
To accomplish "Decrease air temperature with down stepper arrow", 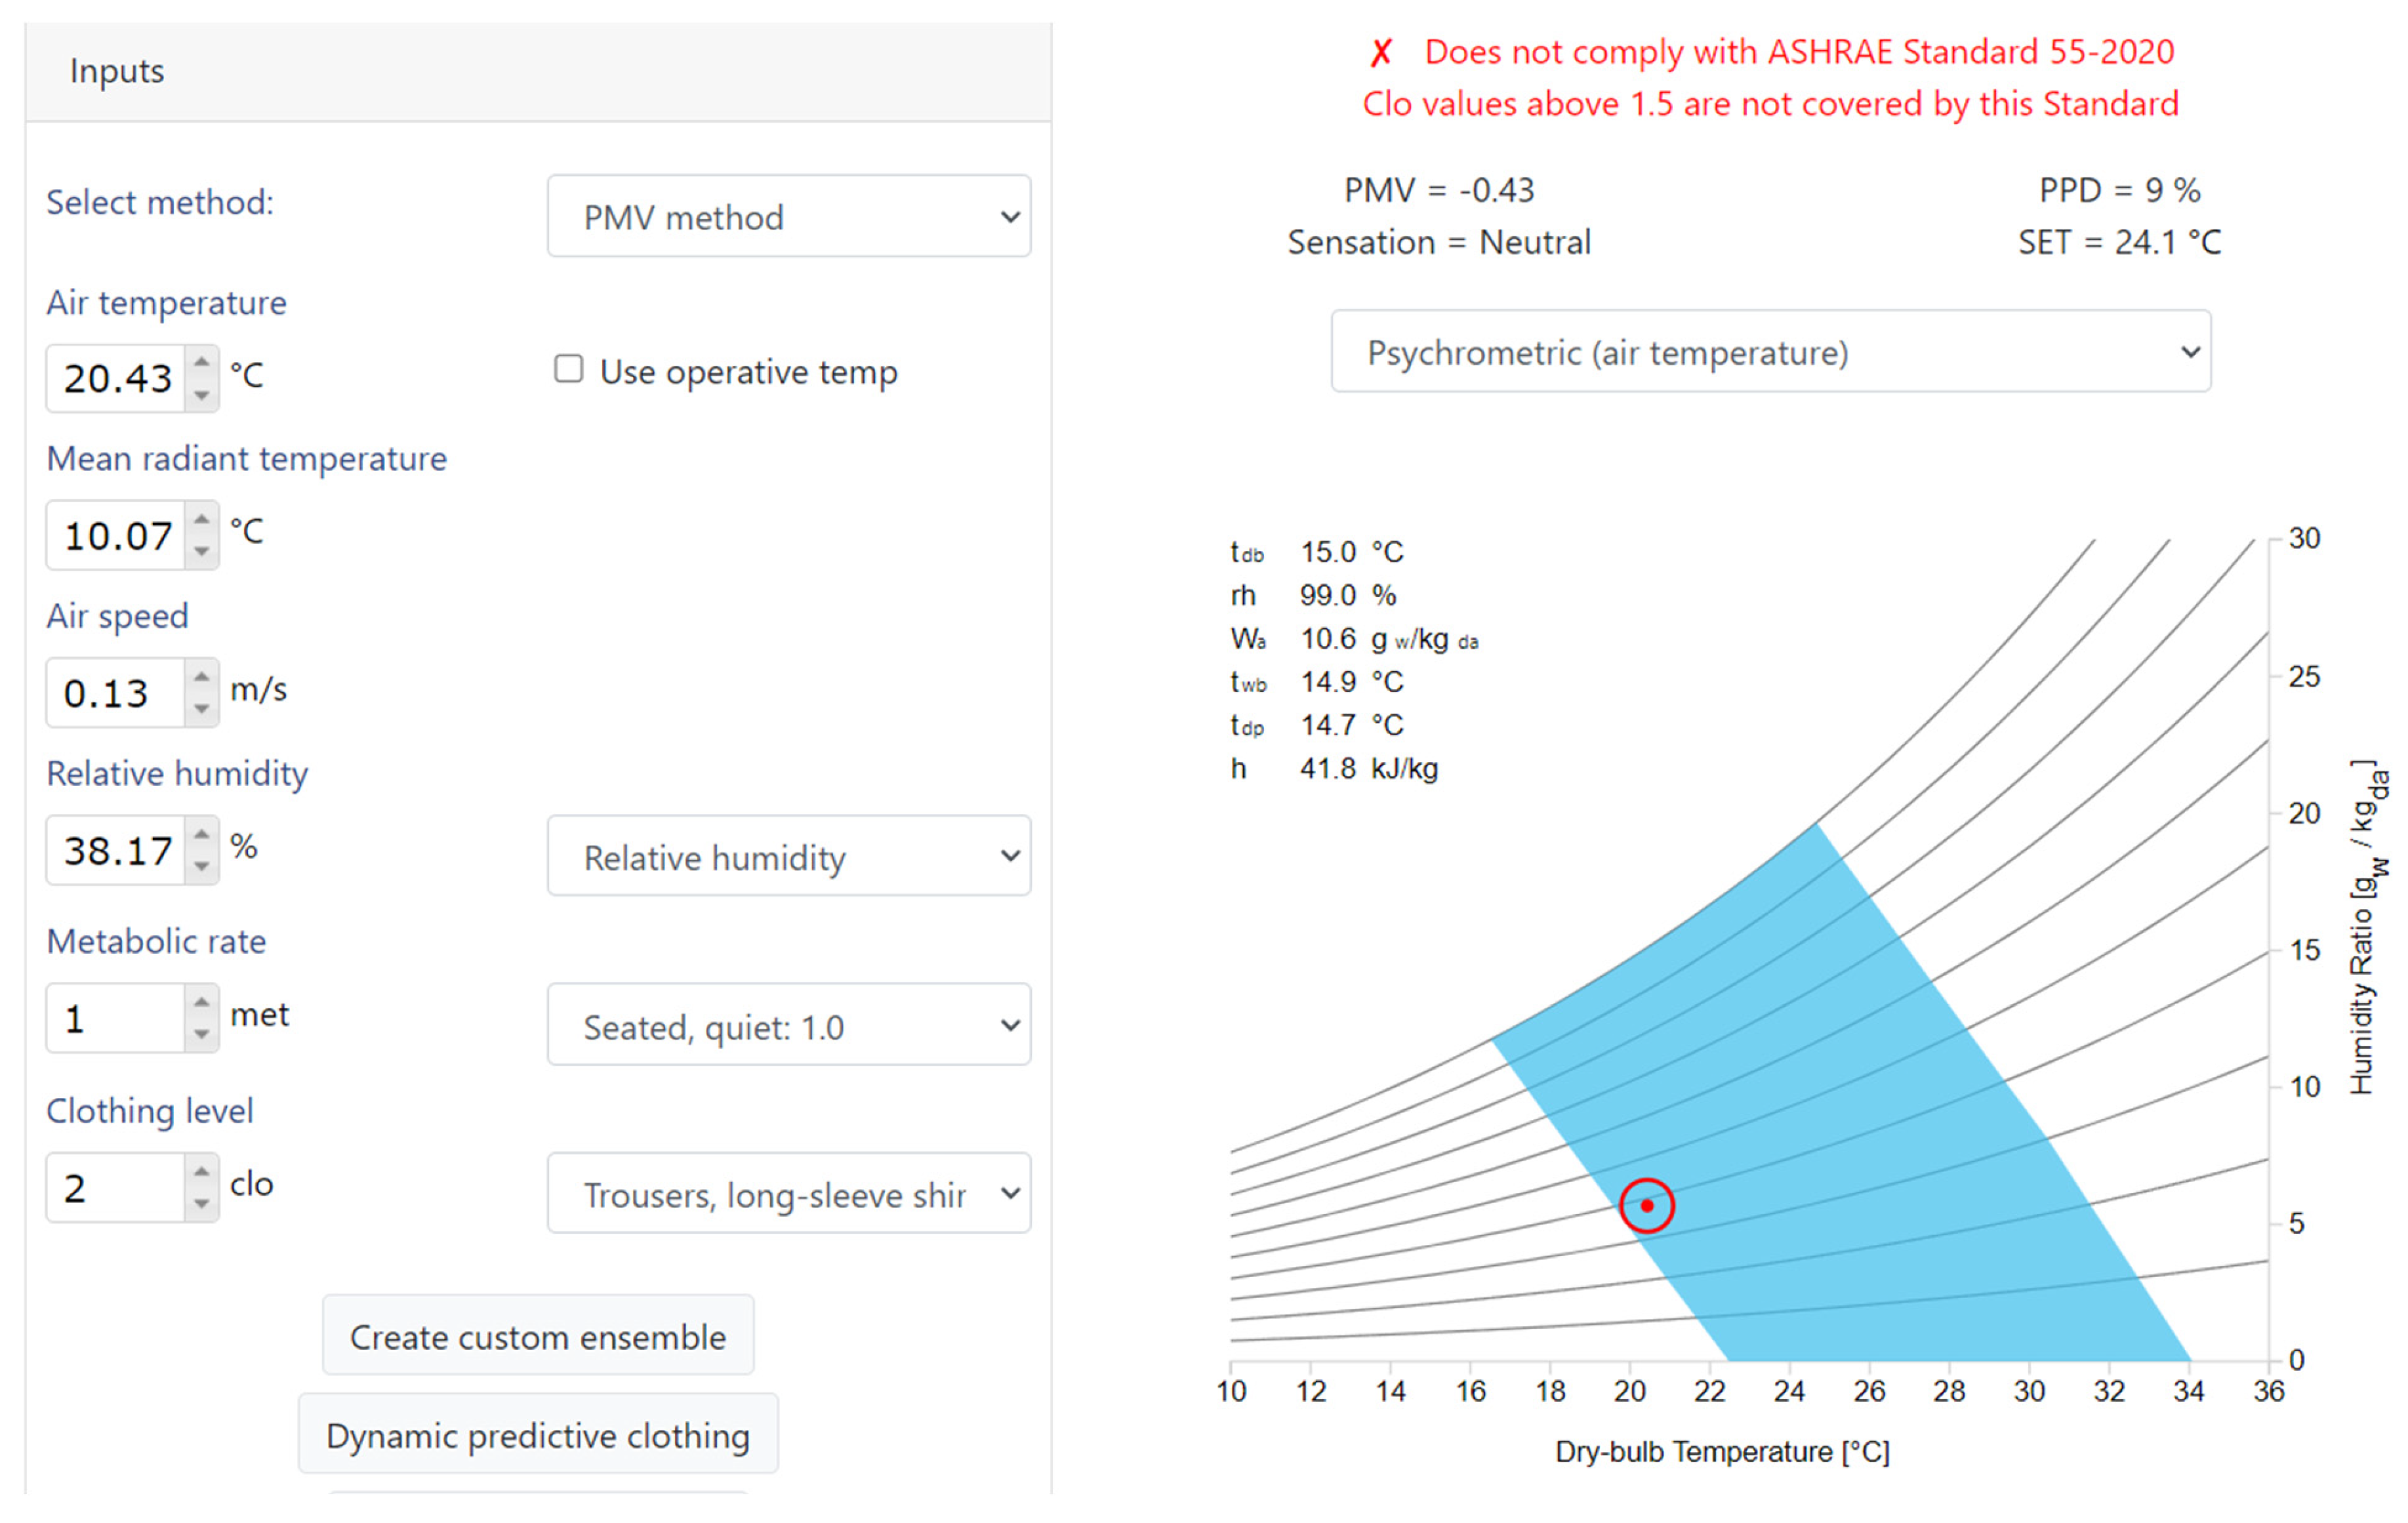I will click(x=202, y=395).
